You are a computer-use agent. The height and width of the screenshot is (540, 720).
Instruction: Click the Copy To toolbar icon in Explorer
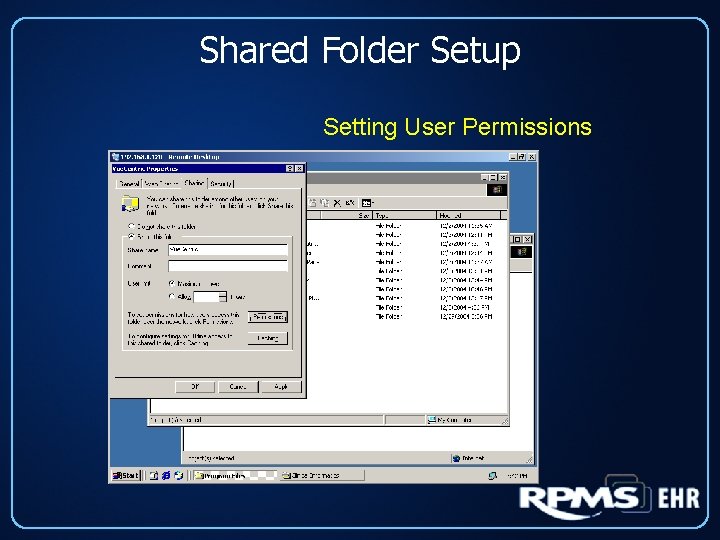pos(325,202)
